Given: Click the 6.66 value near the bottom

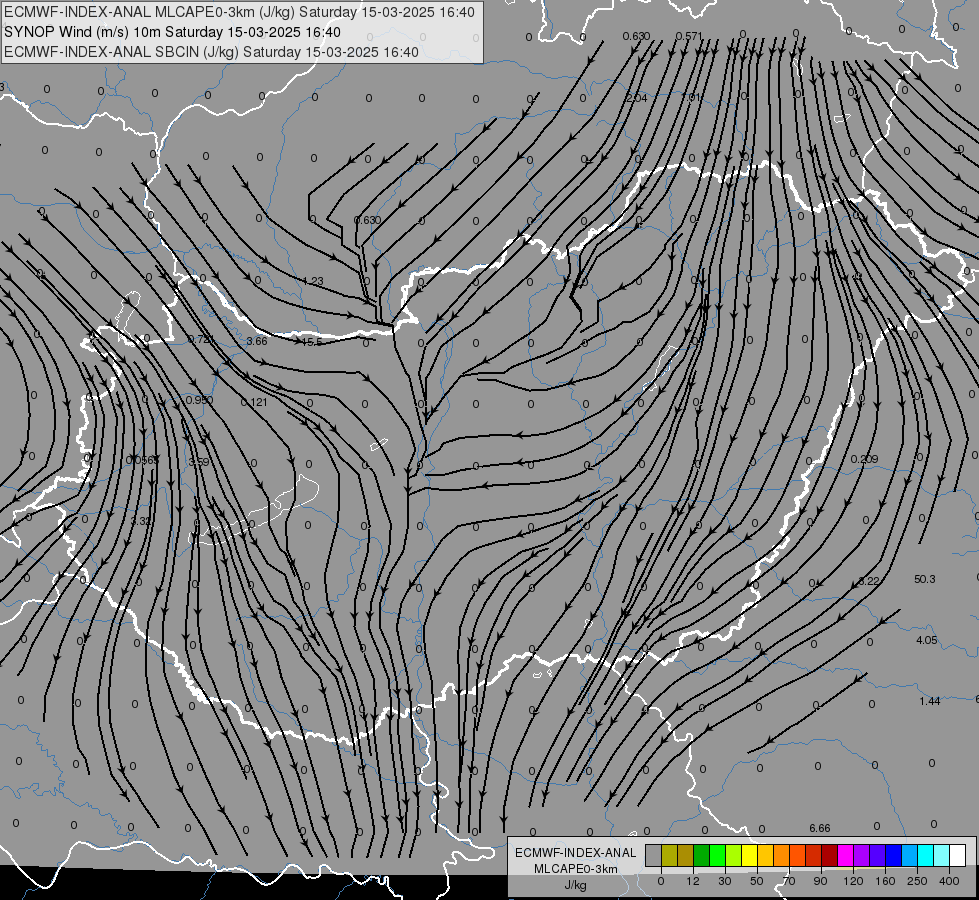Looking at the screenshot, I should click(x=820, y=828).
